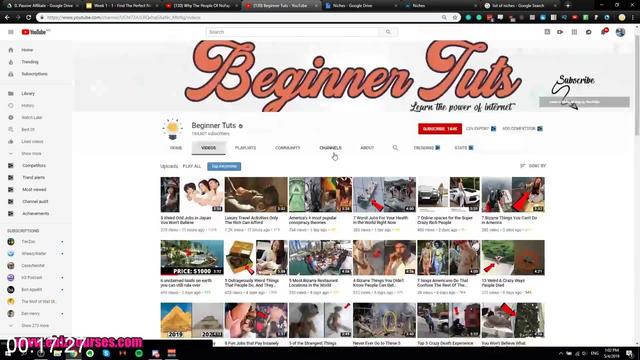The image size is (640, 360).
Task: Click CSV EXPORT
Action: (481, 129)
